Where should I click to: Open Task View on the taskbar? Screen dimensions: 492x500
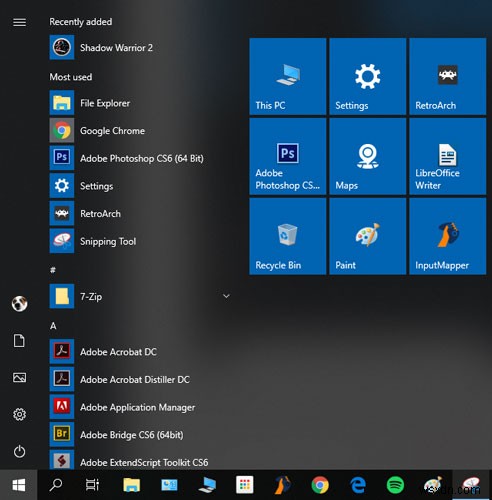coord(92,485)
